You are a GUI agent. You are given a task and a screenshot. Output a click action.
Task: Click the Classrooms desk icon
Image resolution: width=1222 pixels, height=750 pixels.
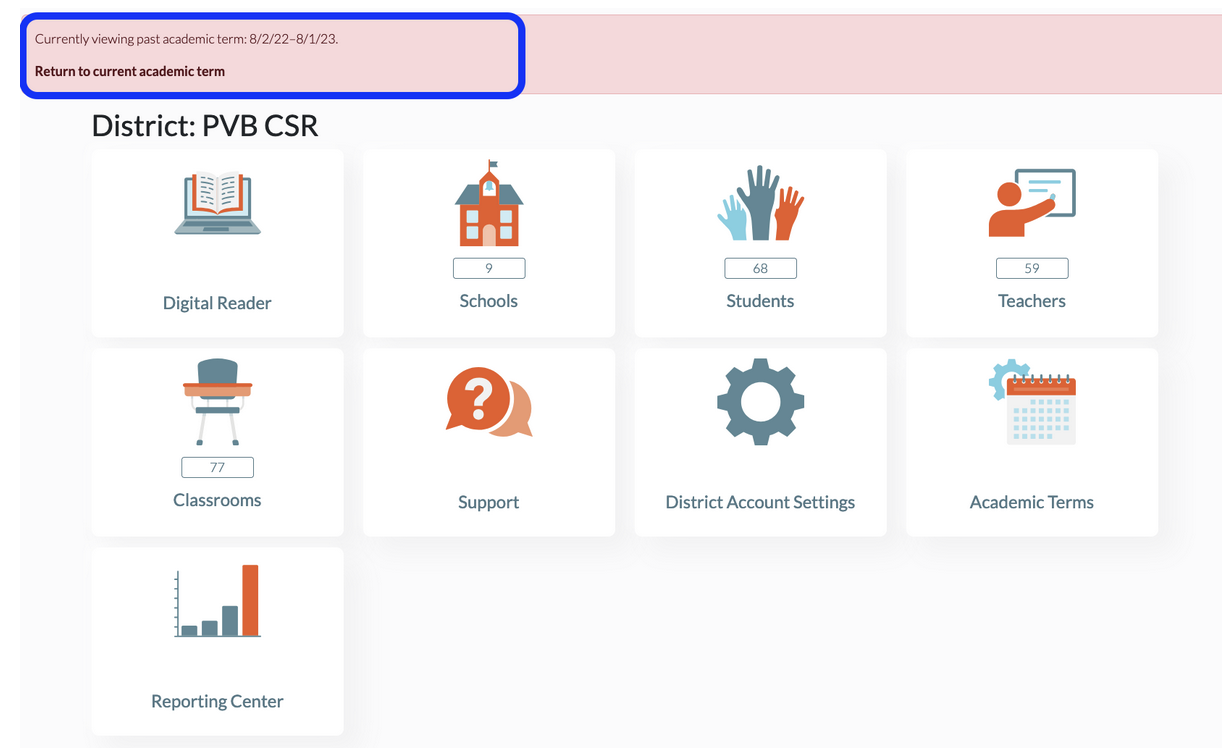[x=217, y=402]
